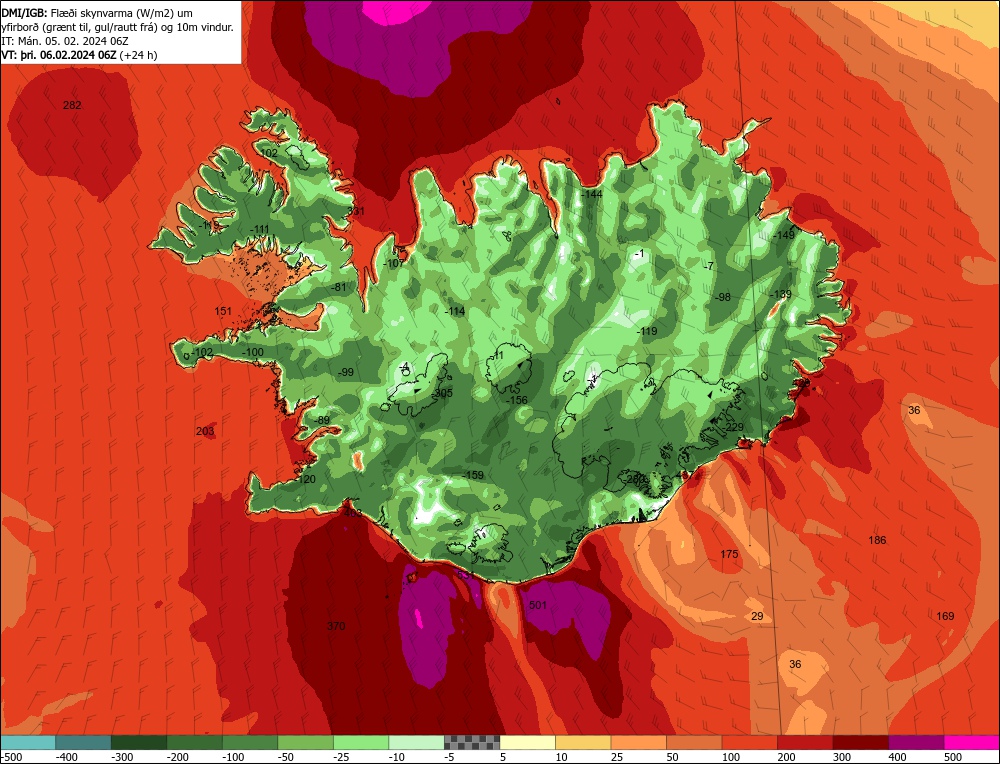This screenshot has height=764, width=1000.
Task: Pick the legend swatch between -100 and -50
Action: (250, 742)
